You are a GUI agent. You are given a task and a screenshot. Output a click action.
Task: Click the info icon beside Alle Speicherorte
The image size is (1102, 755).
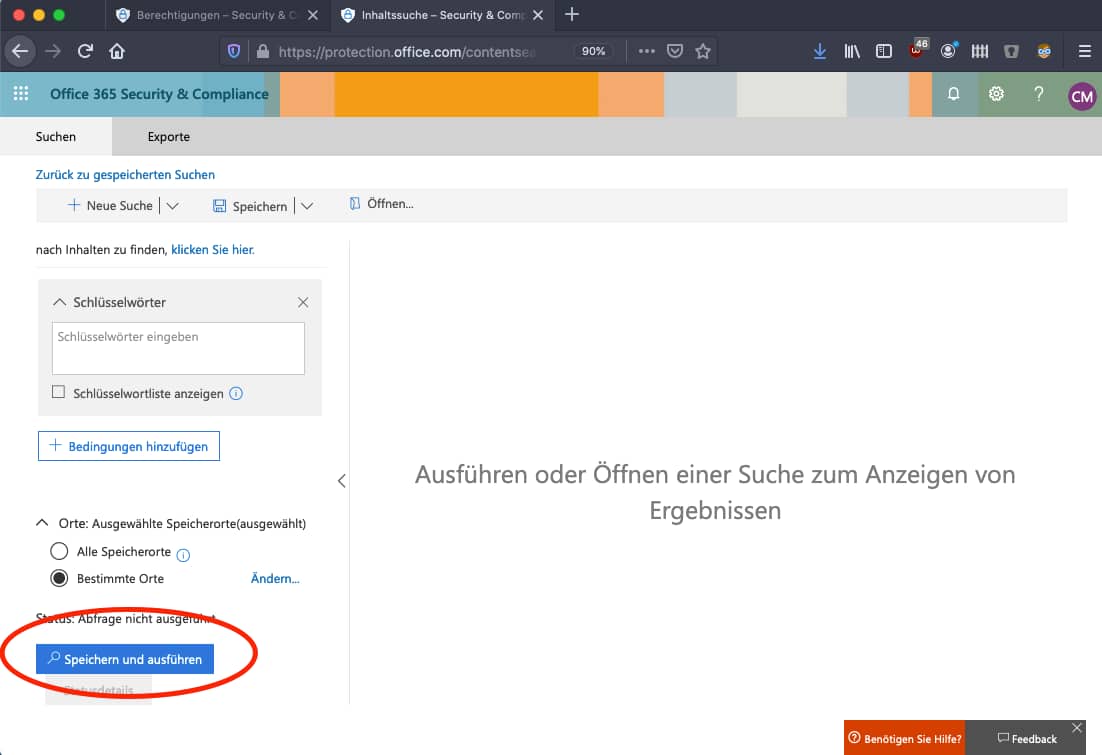click(x=186, y=552)
